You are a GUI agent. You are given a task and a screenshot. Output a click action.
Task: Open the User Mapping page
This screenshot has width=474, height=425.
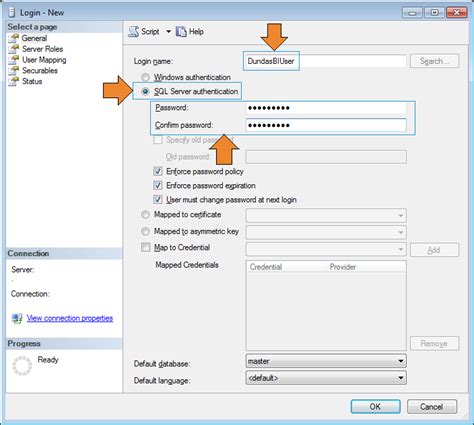coord(44,60)
